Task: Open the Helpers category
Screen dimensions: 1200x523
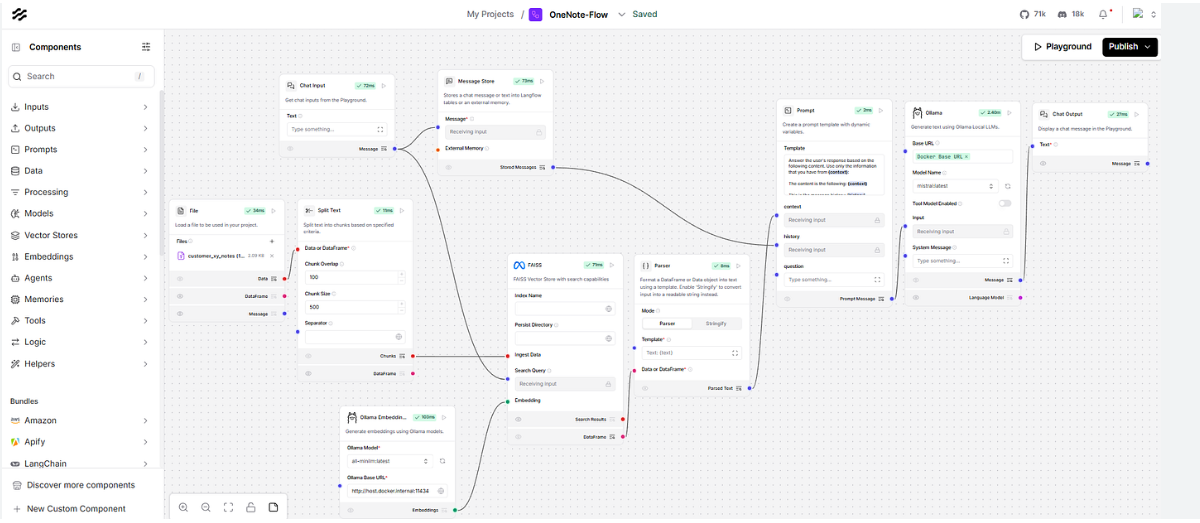Action: click(80, 363)
